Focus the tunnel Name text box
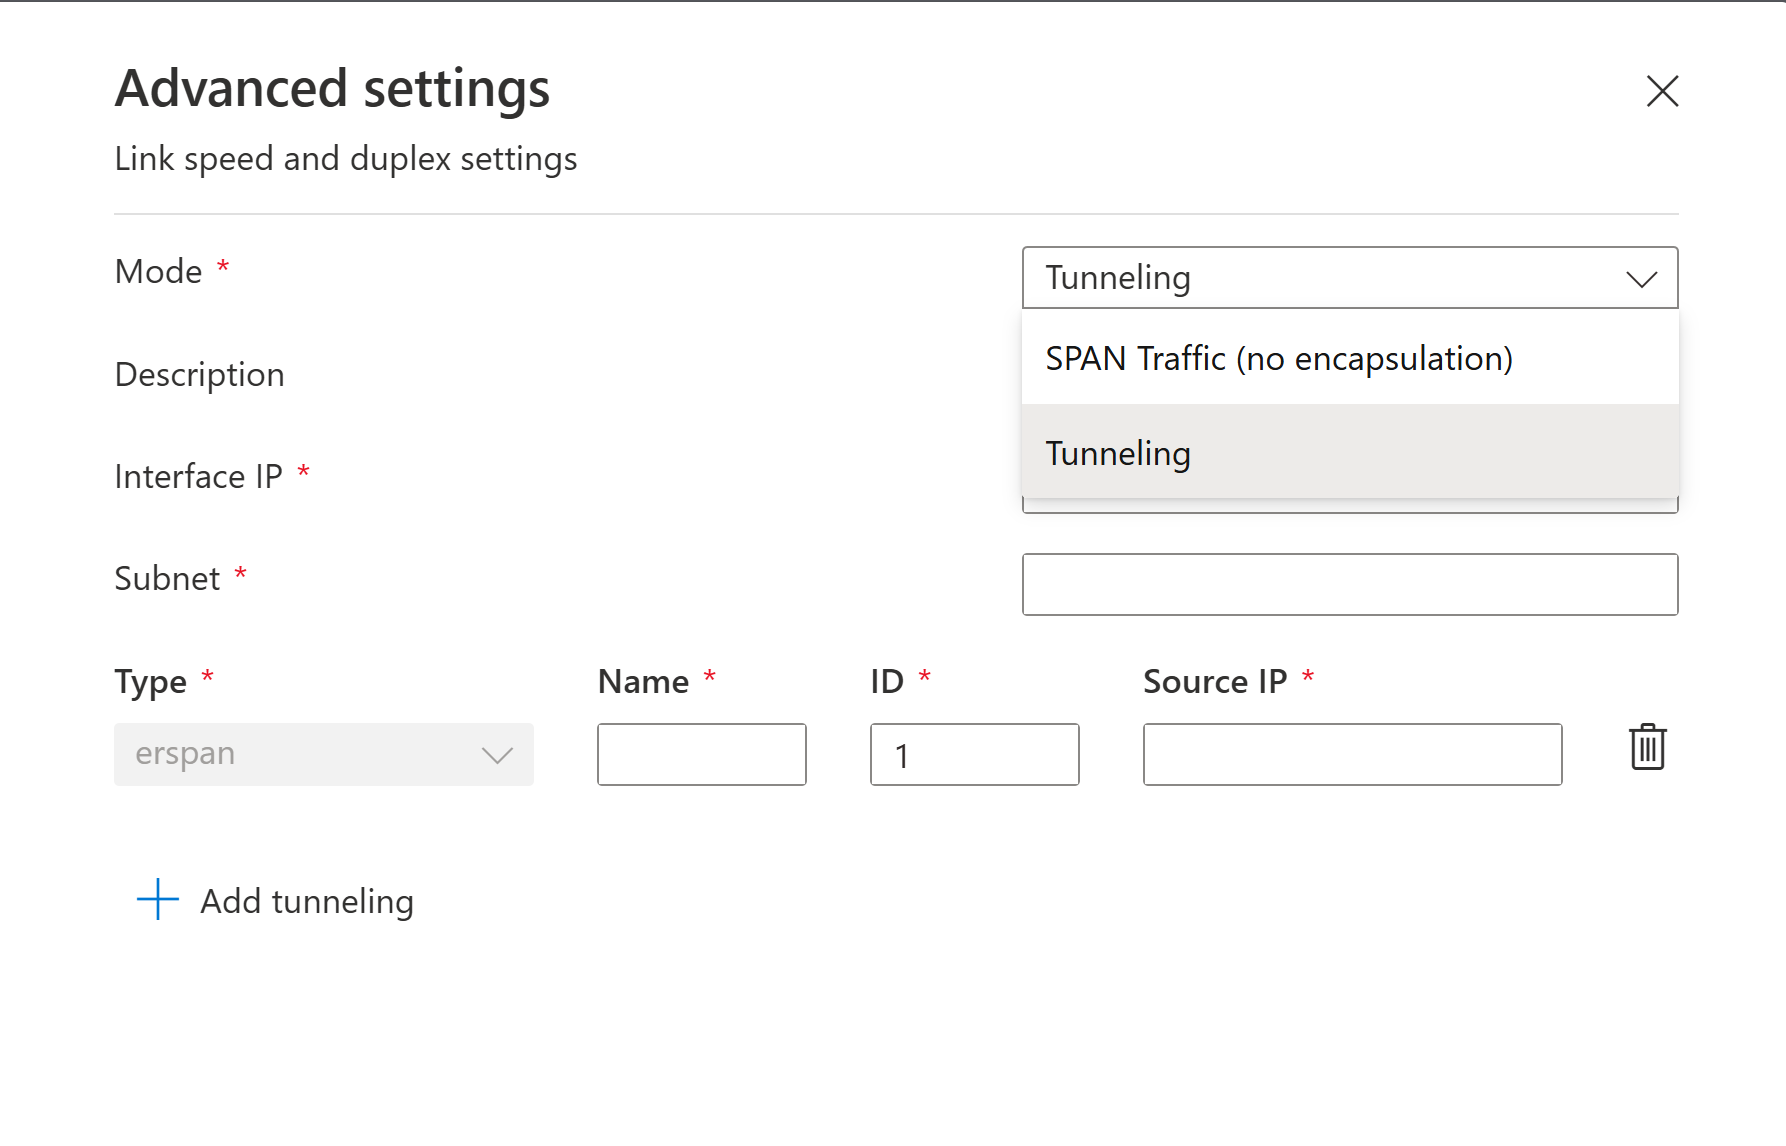 [x=701, y=755]
